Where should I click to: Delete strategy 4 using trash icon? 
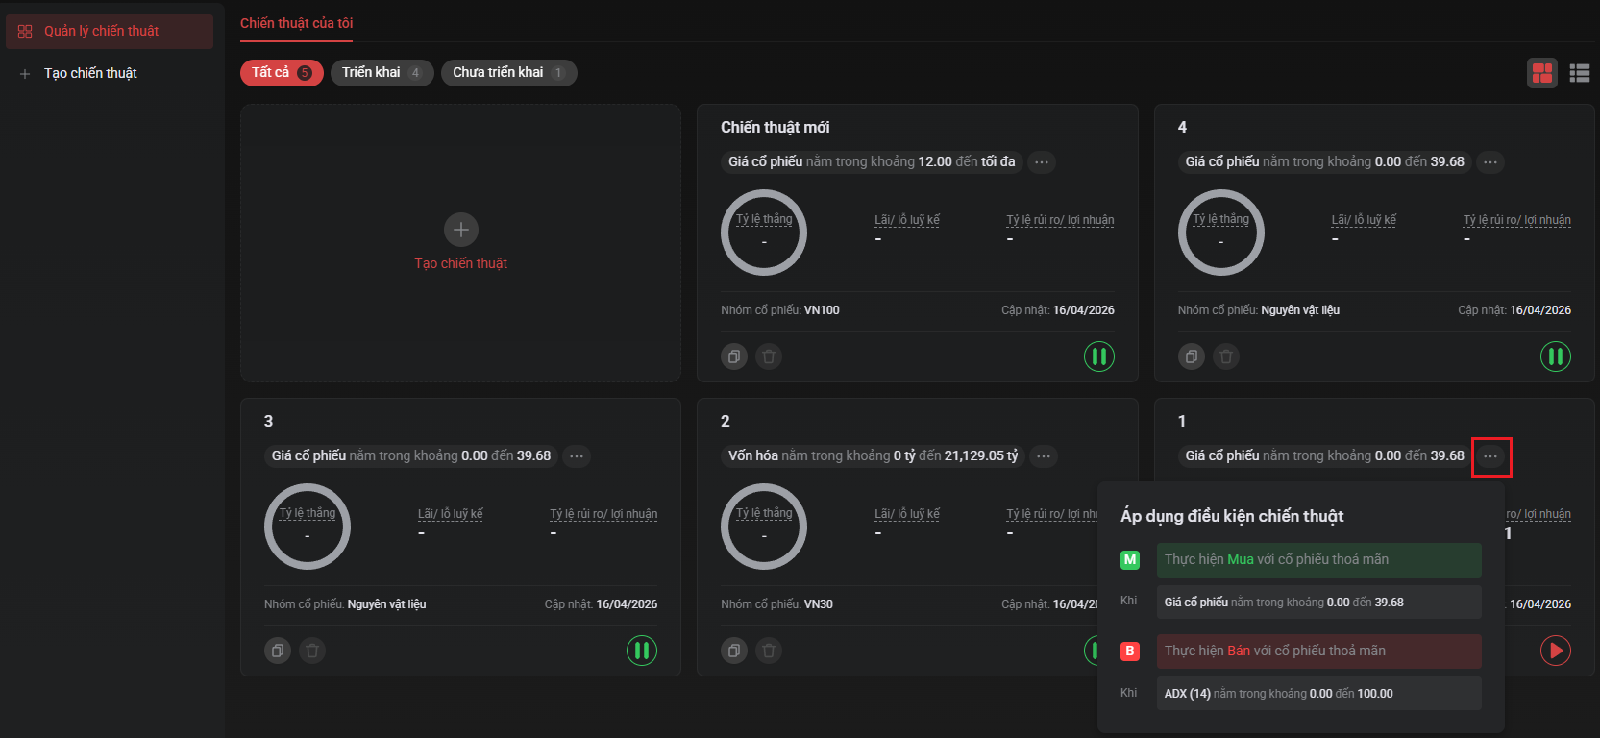pyautogui.click(x=1226, y=356)
